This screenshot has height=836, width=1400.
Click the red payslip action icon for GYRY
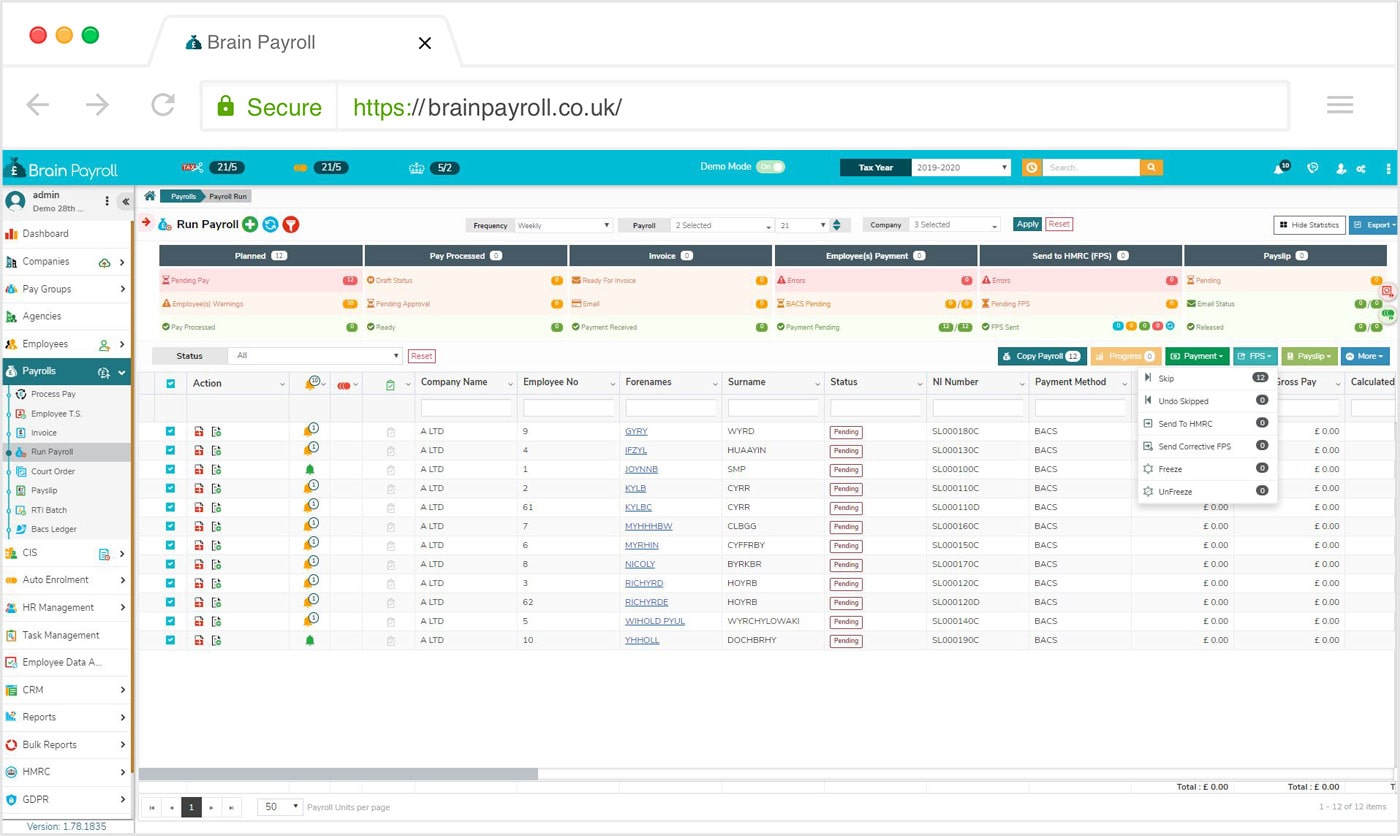tap(199, 431)
